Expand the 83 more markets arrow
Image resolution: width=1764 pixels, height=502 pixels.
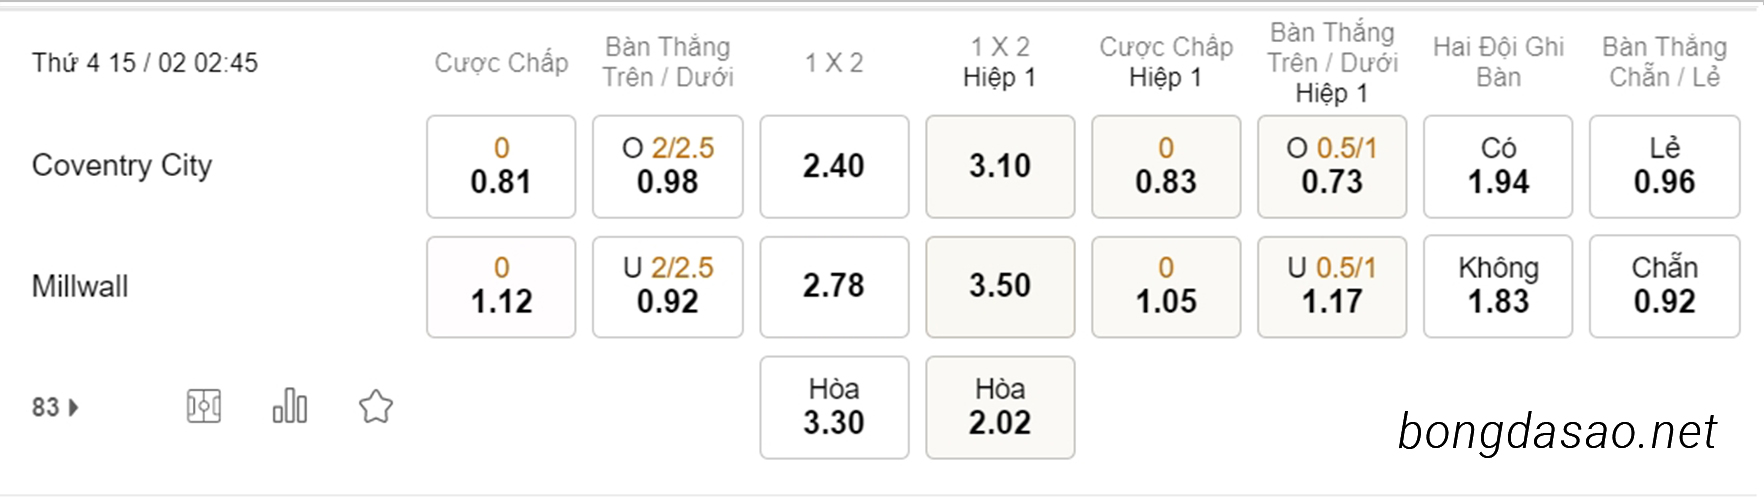point(73,407)
